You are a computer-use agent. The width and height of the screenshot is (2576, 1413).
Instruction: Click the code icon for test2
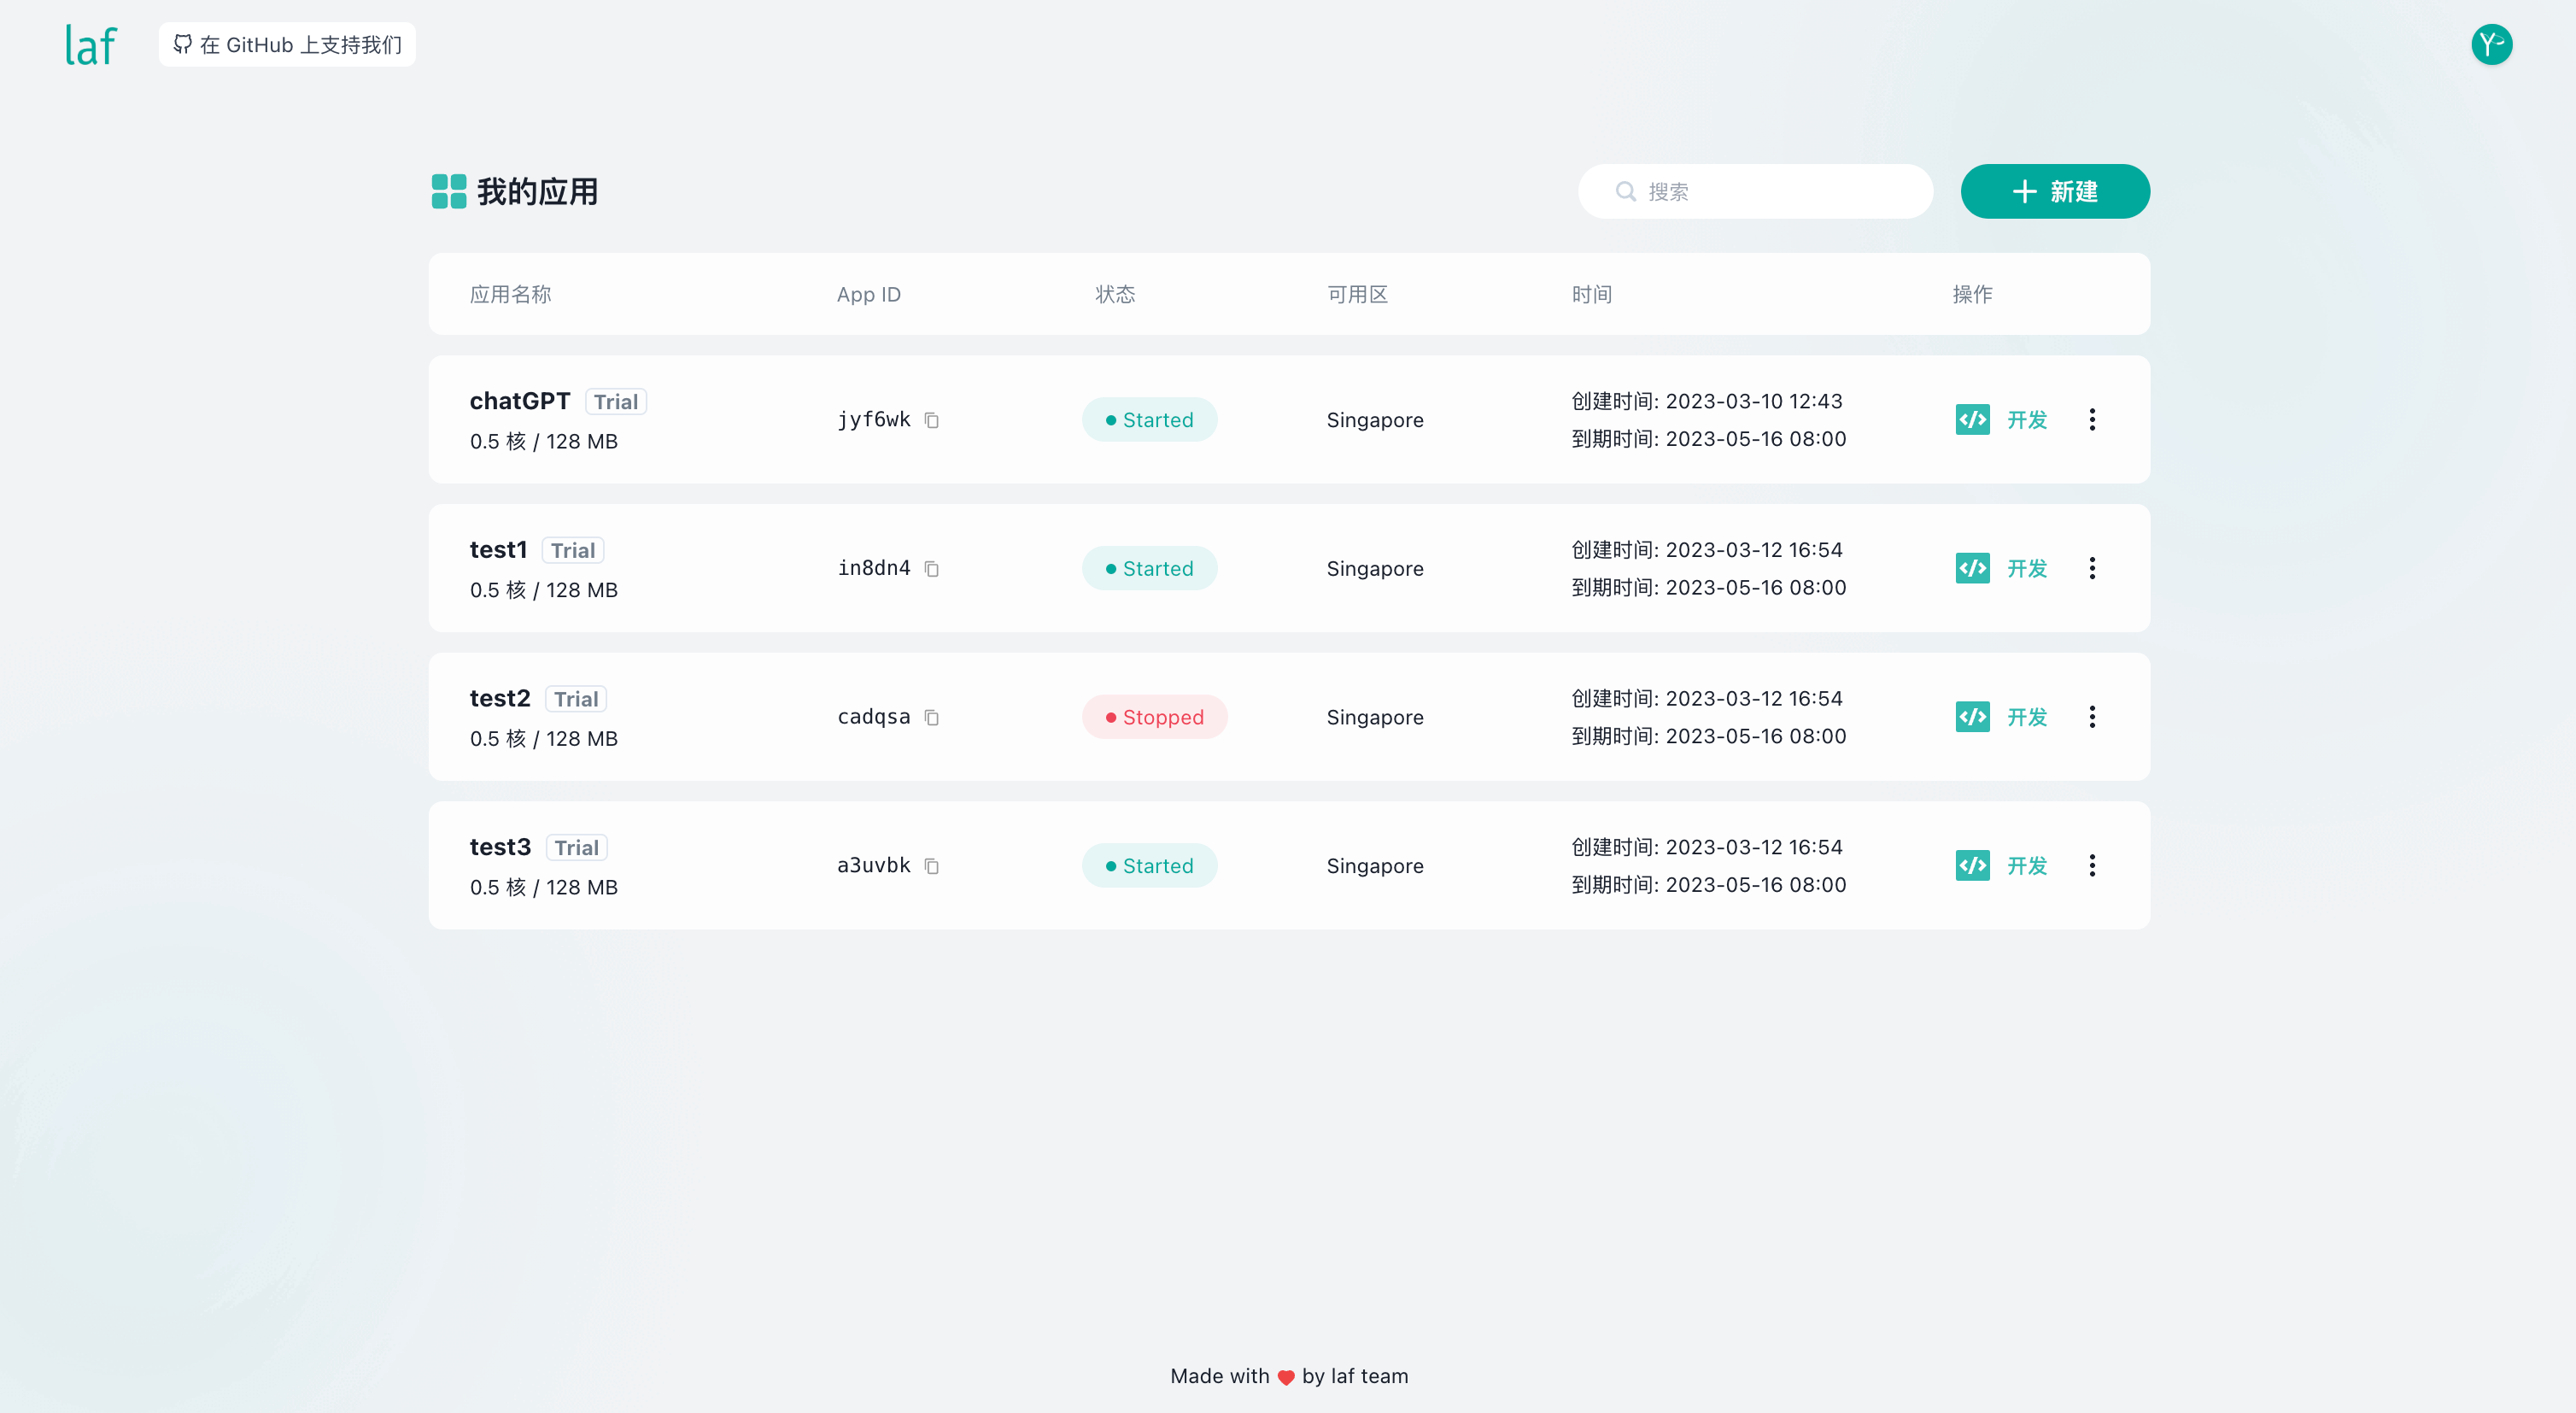point(1972,717)
